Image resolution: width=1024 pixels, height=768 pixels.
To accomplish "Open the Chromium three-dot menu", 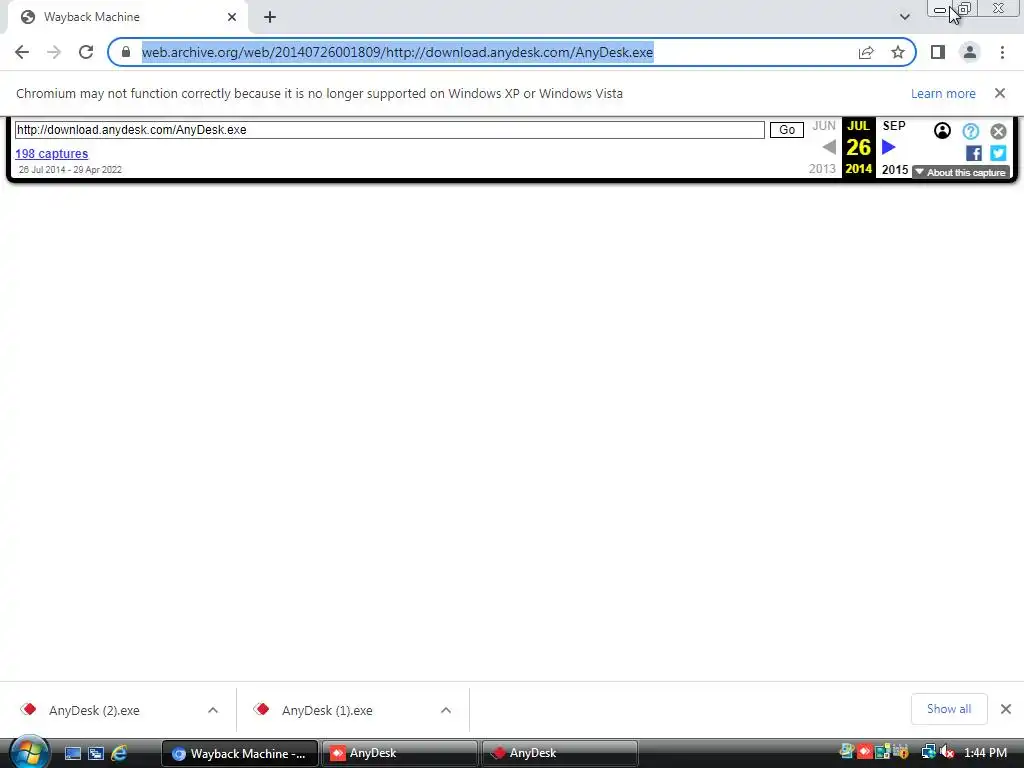I will [x=1002, y=52].
